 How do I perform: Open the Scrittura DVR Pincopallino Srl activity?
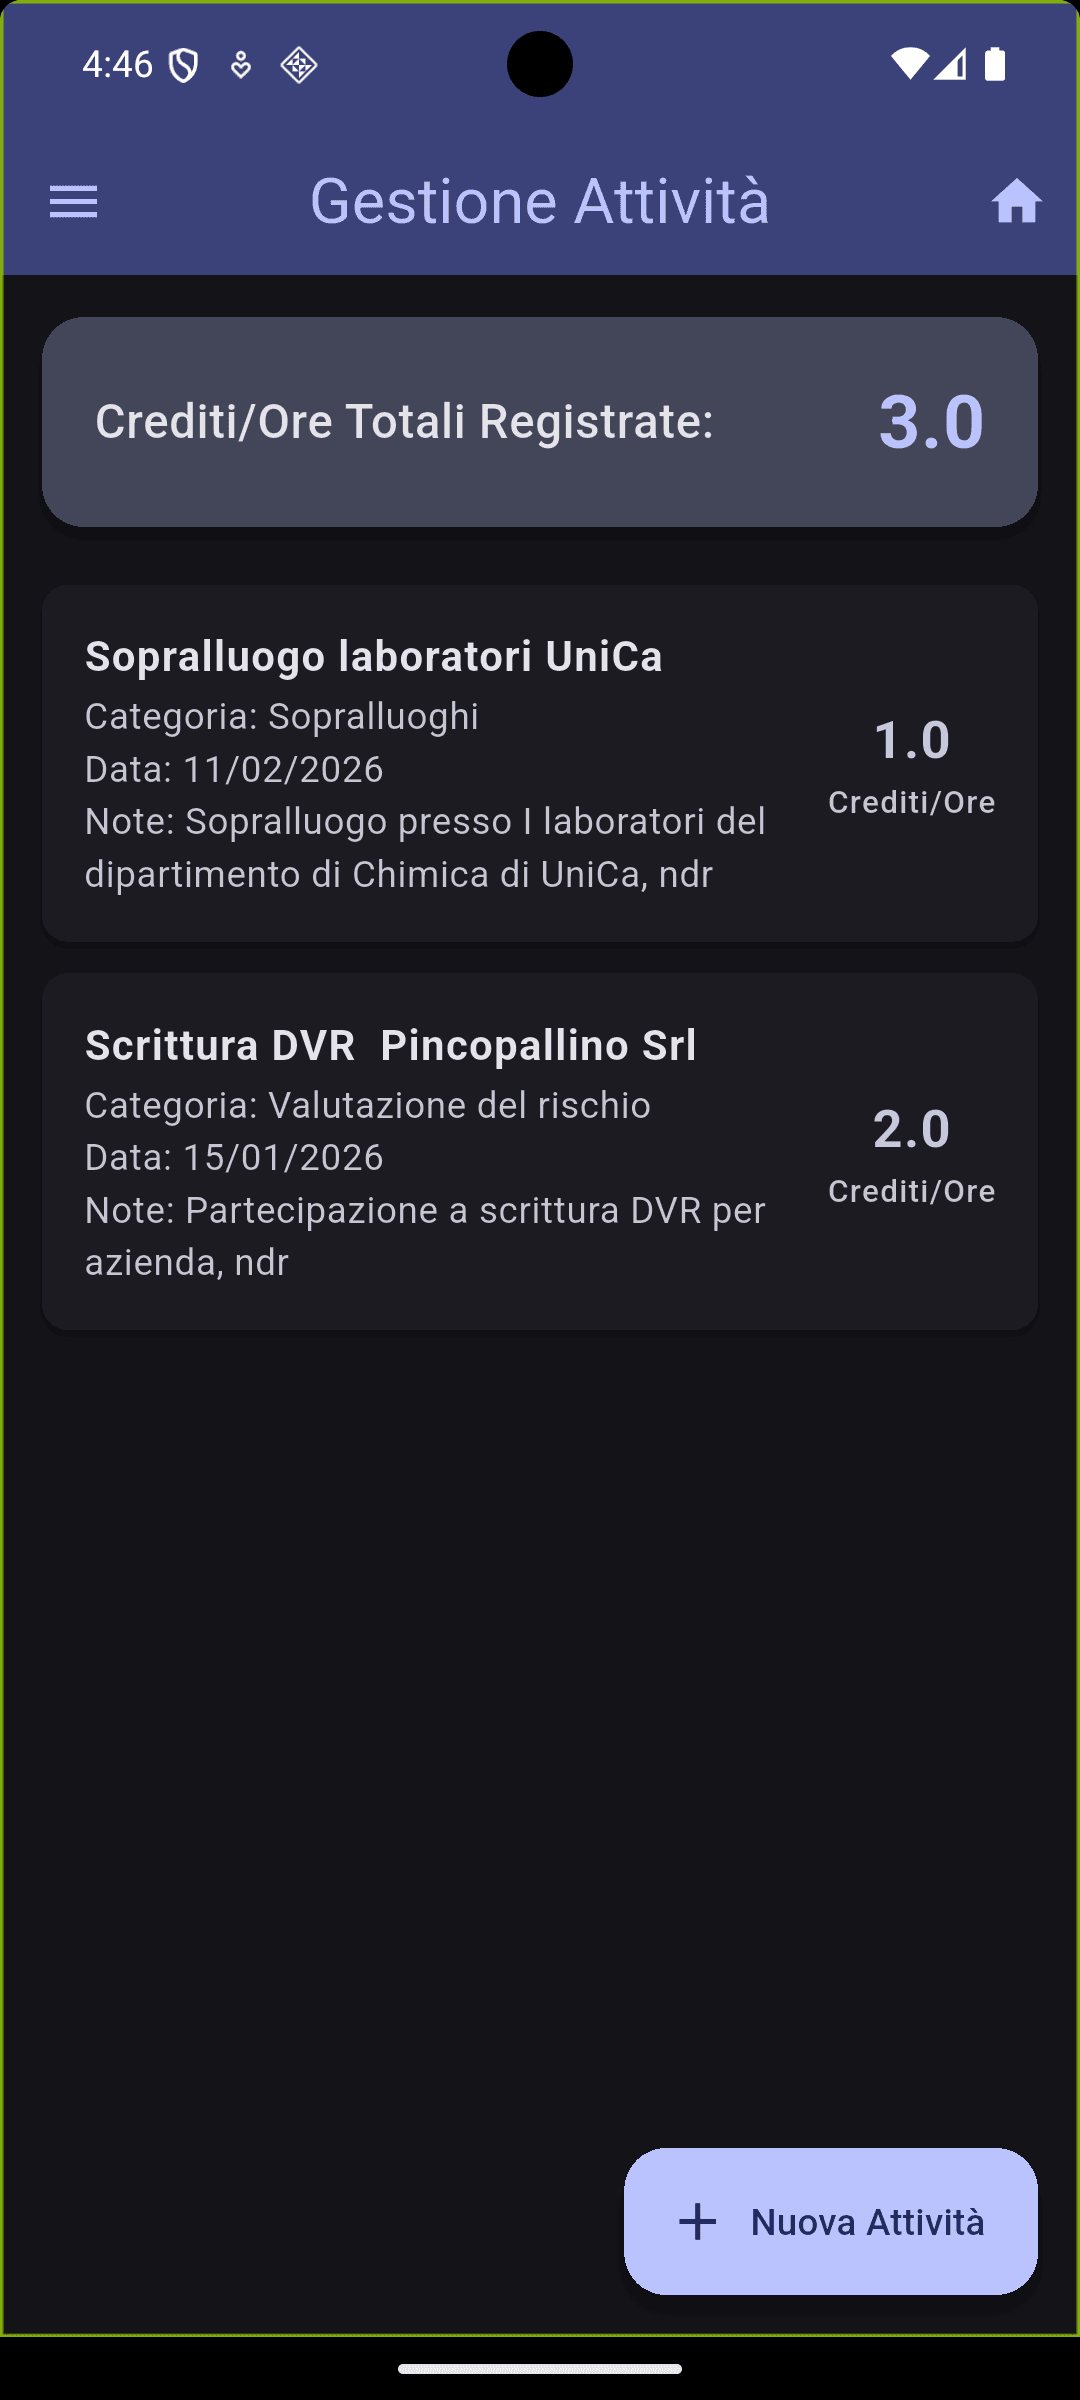(x=540, y=1150)
